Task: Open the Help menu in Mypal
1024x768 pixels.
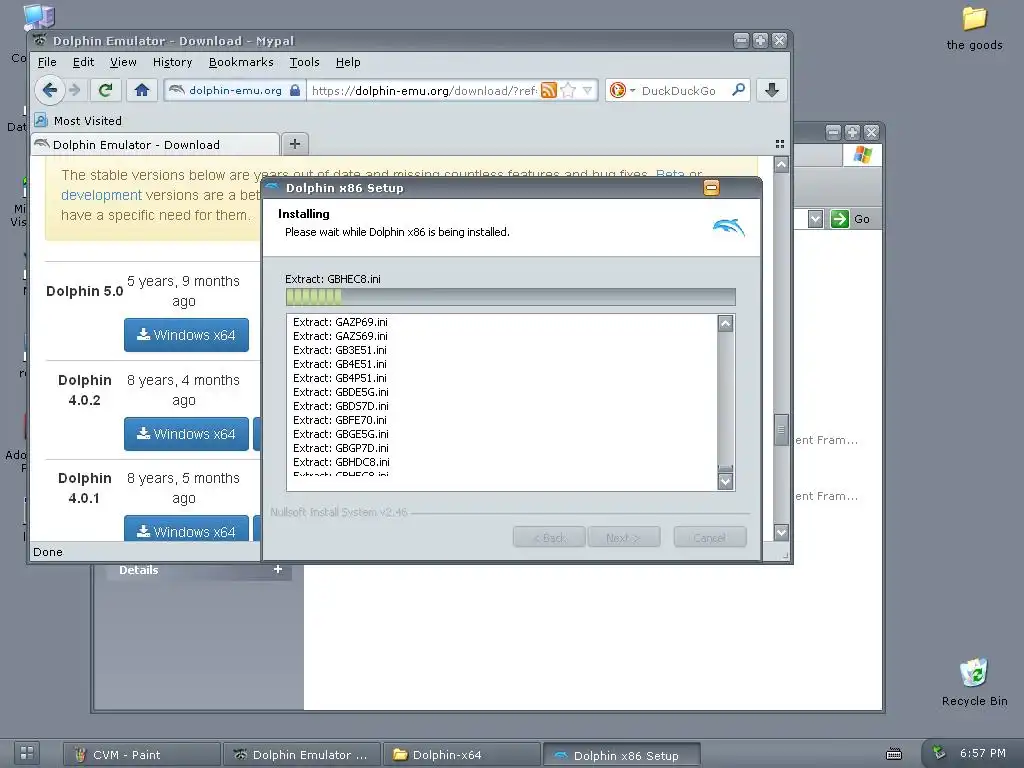Action: 348,62
